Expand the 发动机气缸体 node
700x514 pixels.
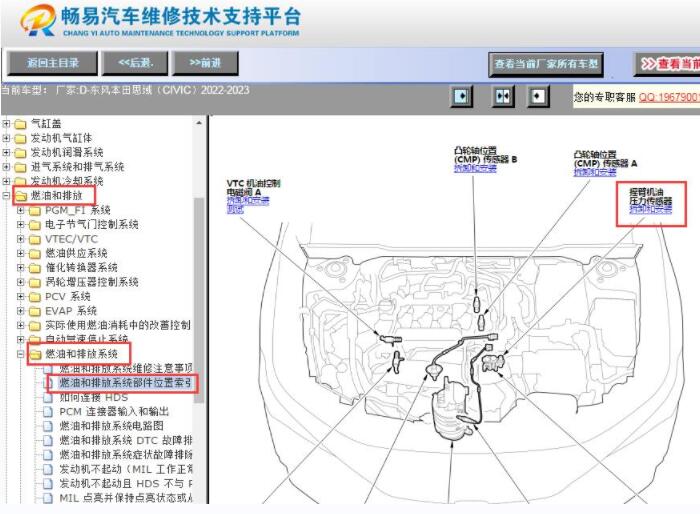[x=6, y=138]
